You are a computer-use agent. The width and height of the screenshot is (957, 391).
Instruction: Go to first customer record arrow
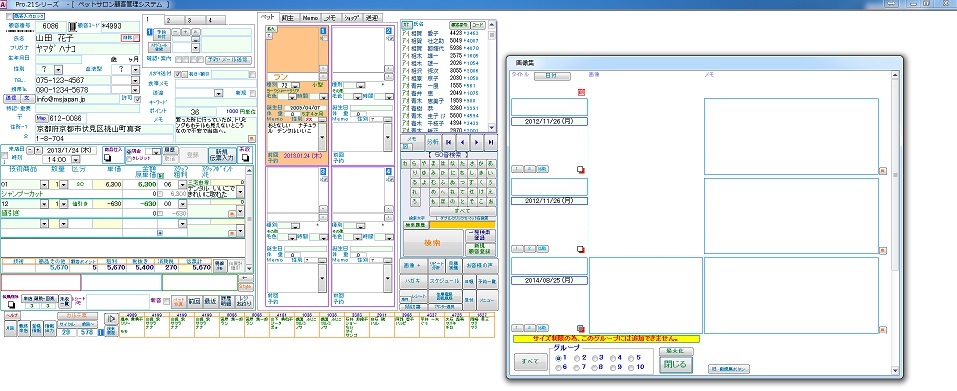point(450,143)
